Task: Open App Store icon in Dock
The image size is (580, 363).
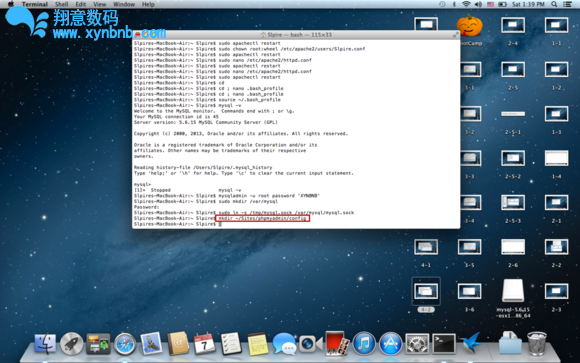Action: click(391, 343)
